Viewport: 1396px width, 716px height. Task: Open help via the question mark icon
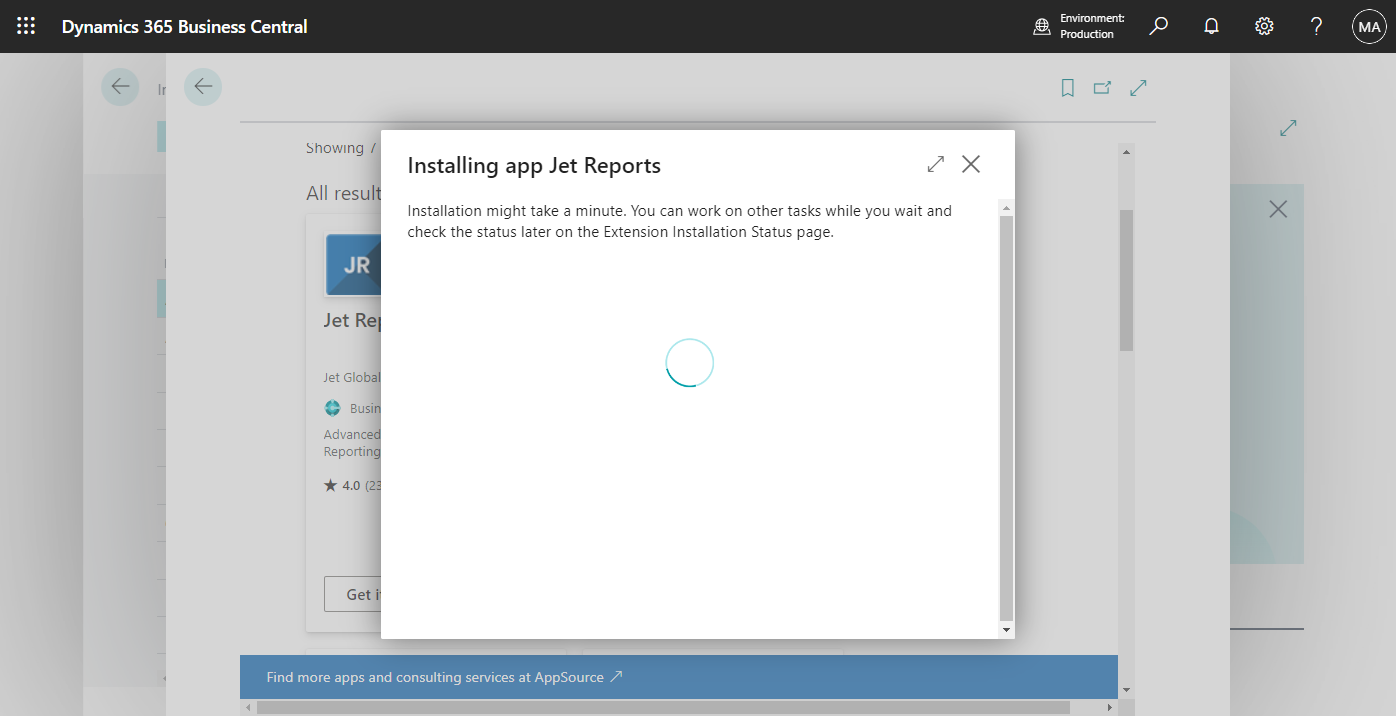pos(1316,26)
